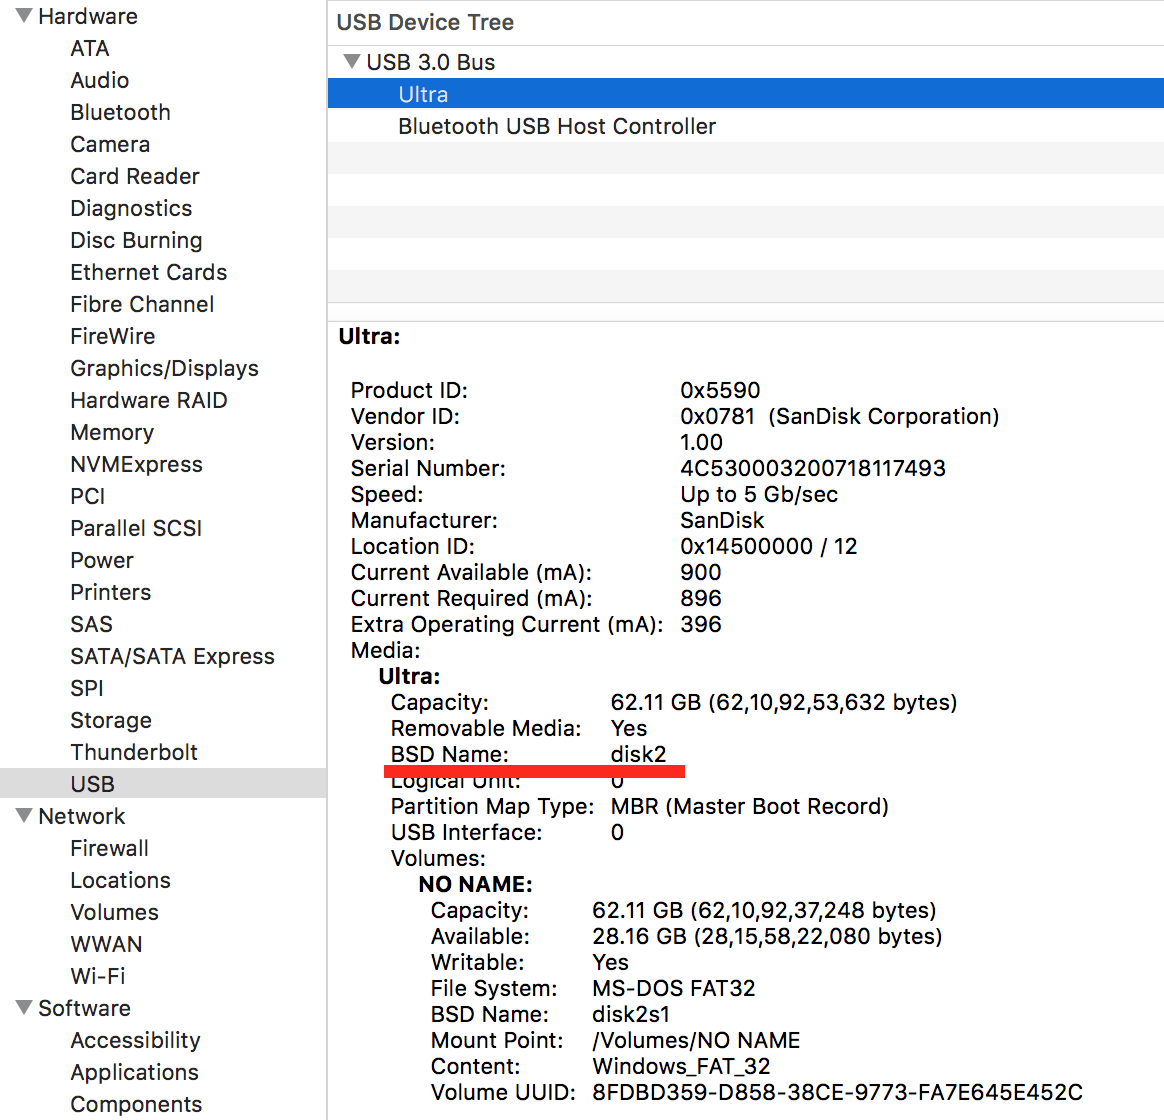
Task: Click the Location ID value 0x14500000 / 12
Action: tap(768, 546)
